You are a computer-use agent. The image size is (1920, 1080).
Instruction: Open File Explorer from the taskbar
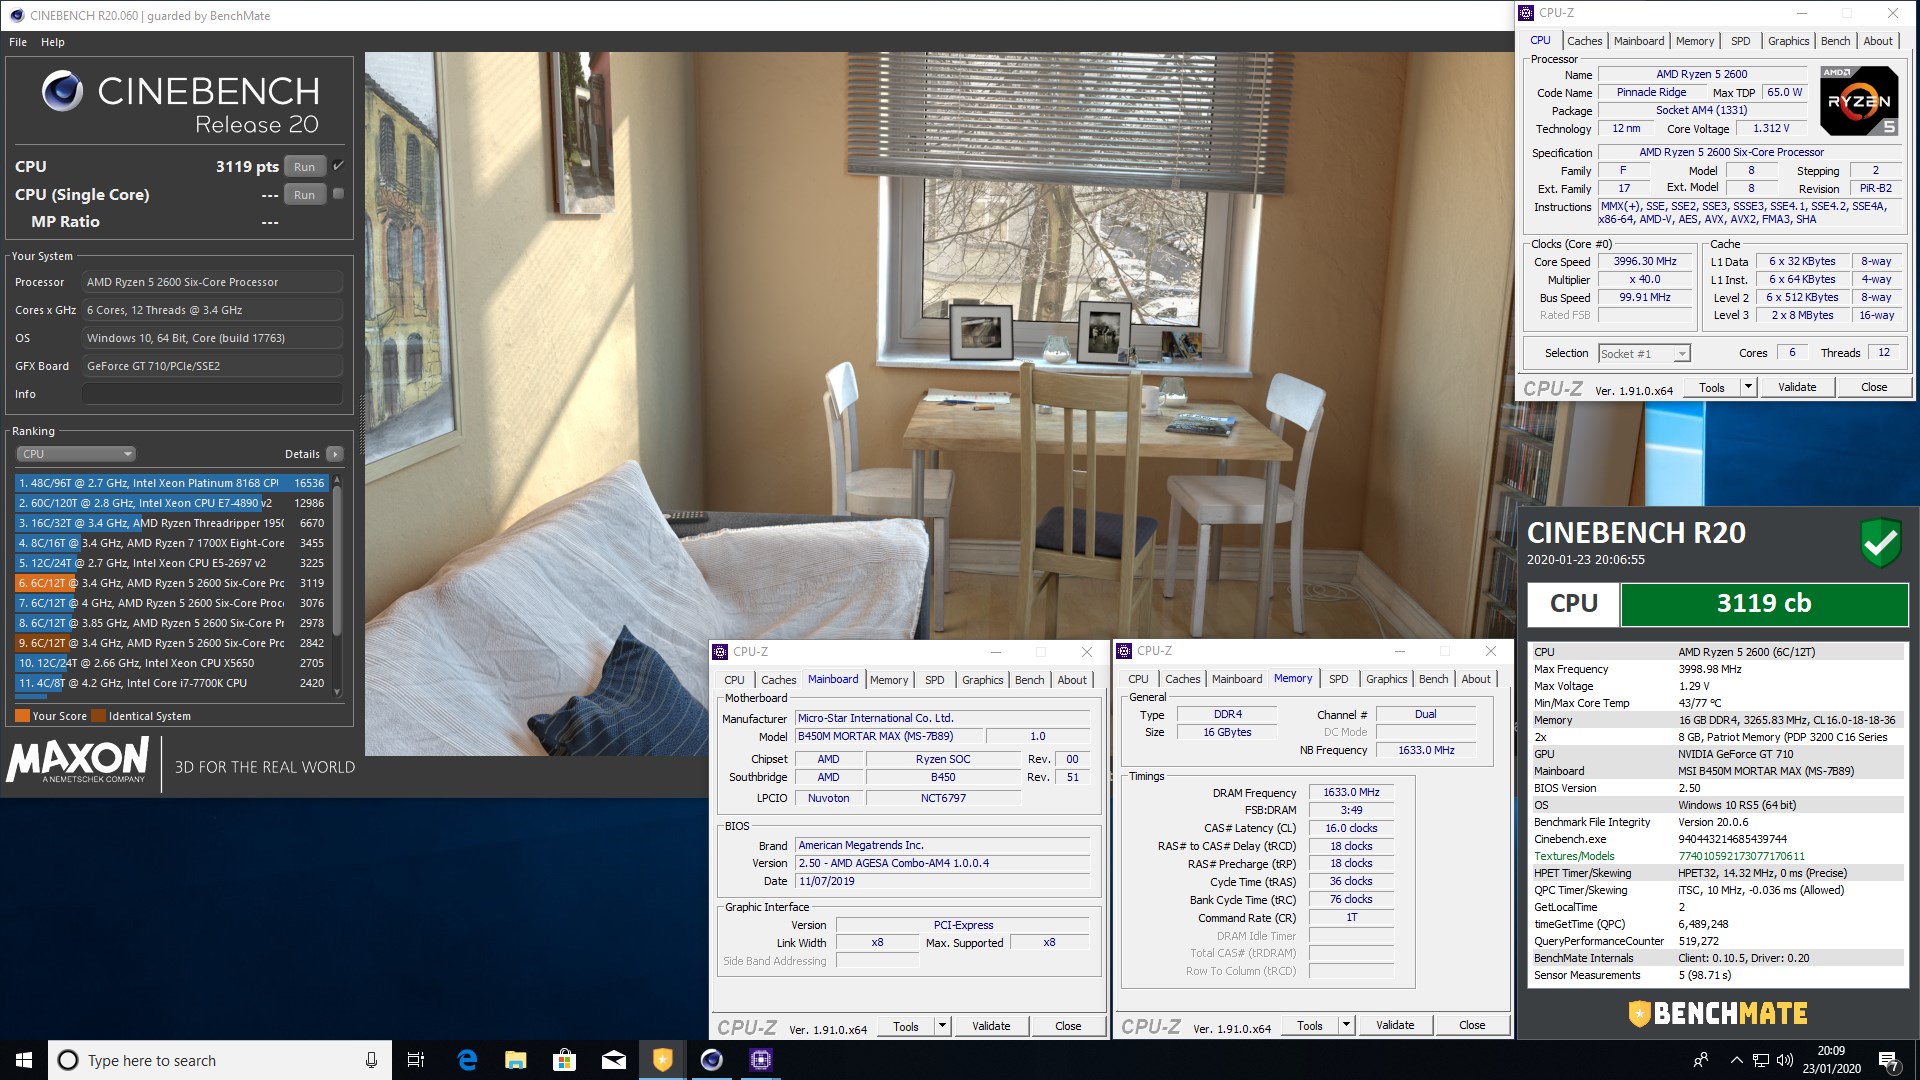pyautogui.click(x=515, y=1060)
